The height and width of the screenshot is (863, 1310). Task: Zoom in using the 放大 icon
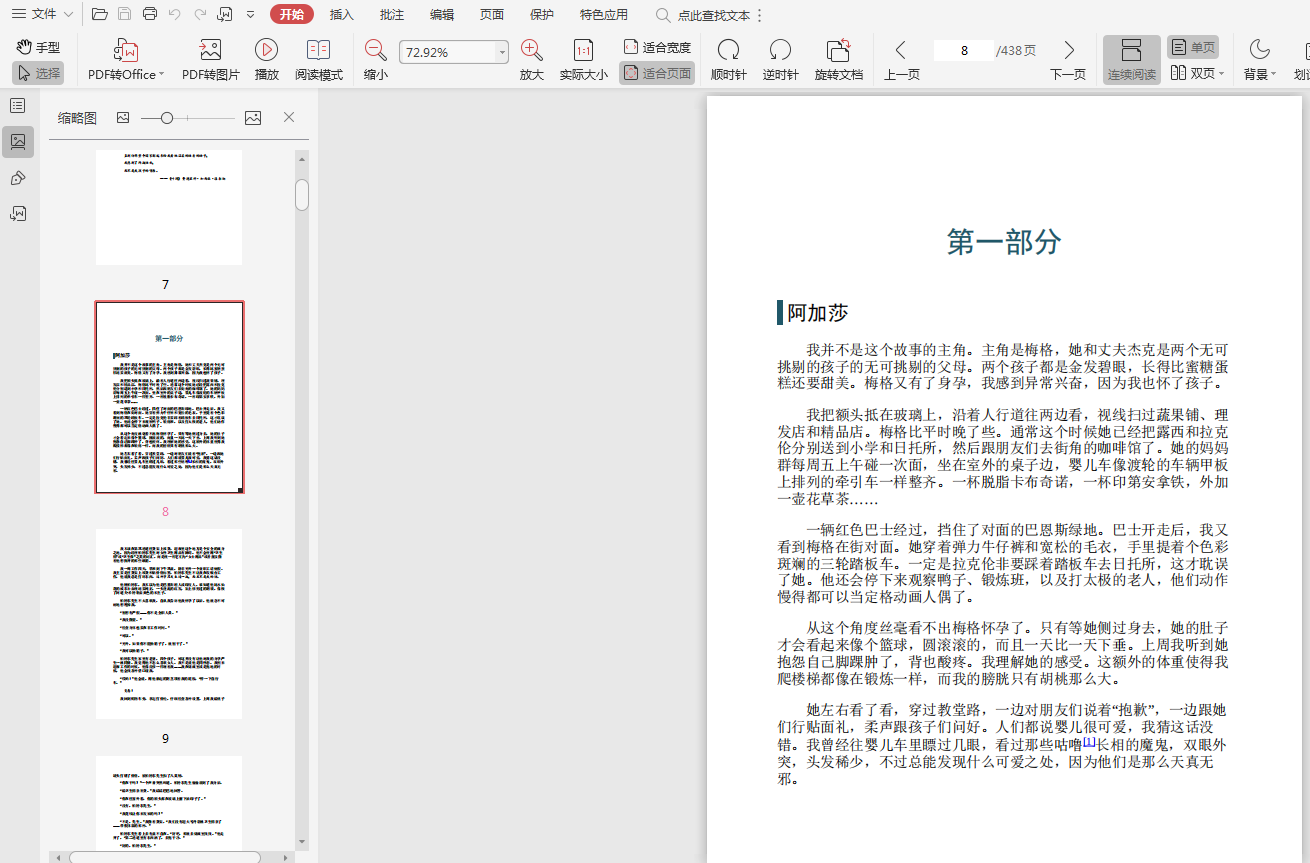tap(532, 51)
